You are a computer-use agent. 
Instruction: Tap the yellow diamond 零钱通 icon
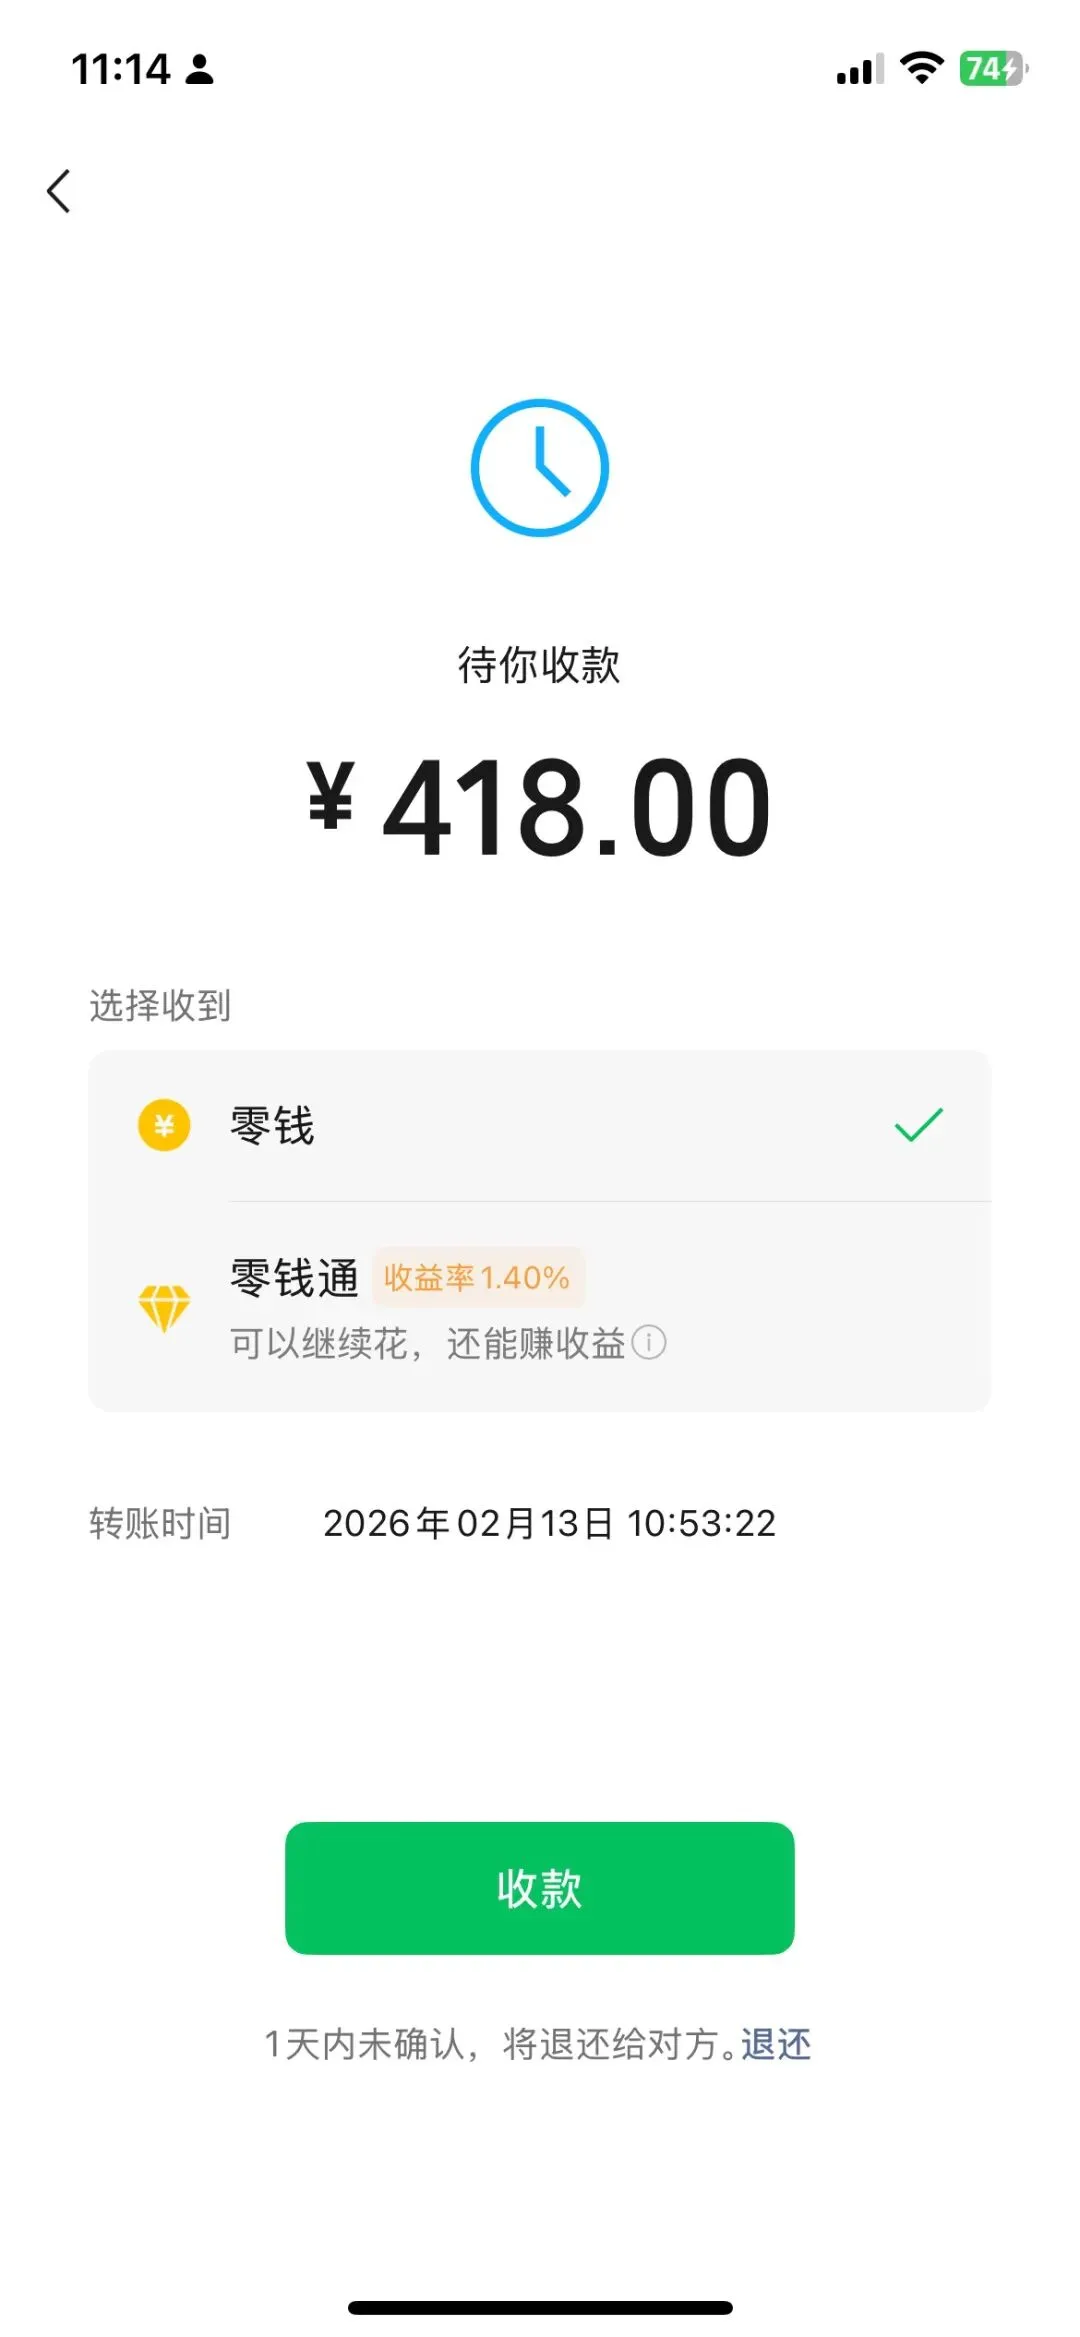coord(164,1307)
